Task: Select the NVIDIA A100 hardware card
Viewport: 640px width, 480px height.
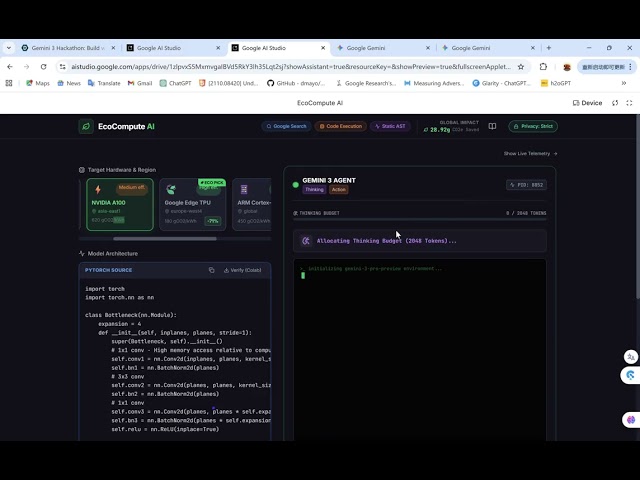Action: pos(120,204)
